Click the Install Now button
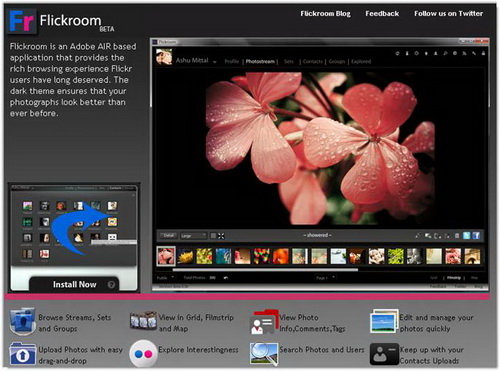The width and height of the screenshot is (500, 371). [74, 284]
